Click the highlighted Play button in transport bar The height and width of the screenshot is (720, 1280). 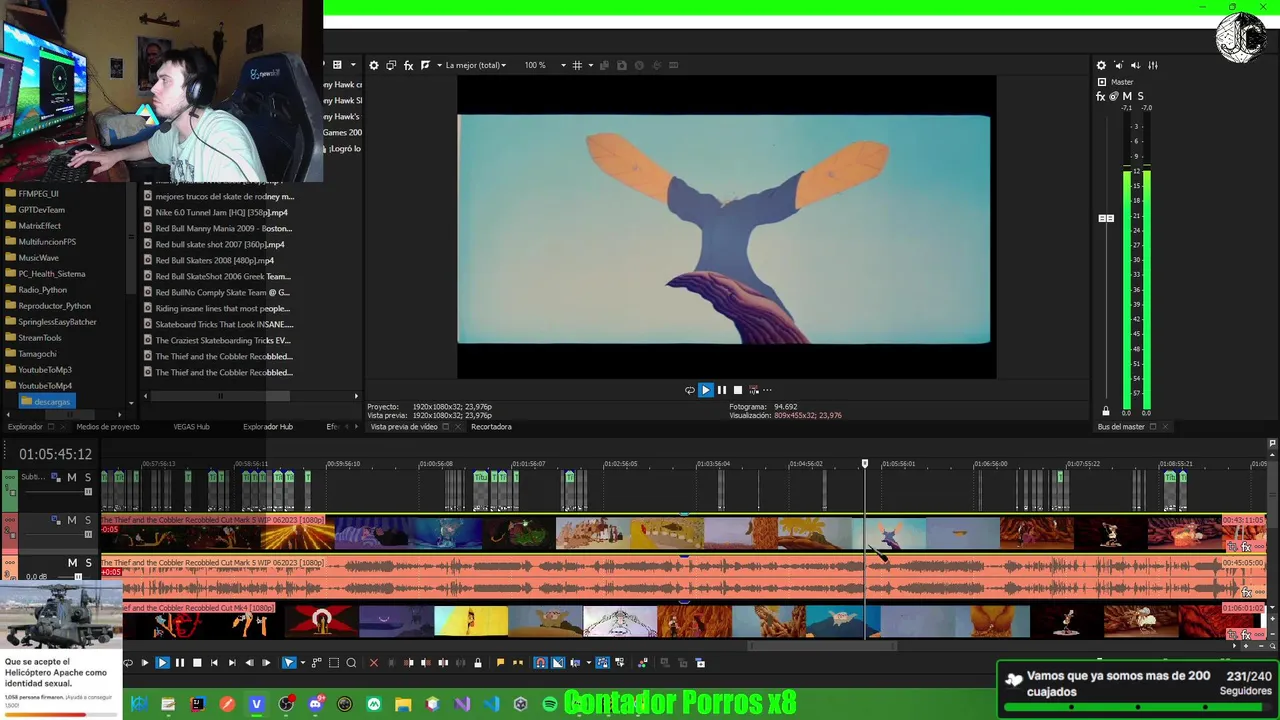(x=162, y=663)
